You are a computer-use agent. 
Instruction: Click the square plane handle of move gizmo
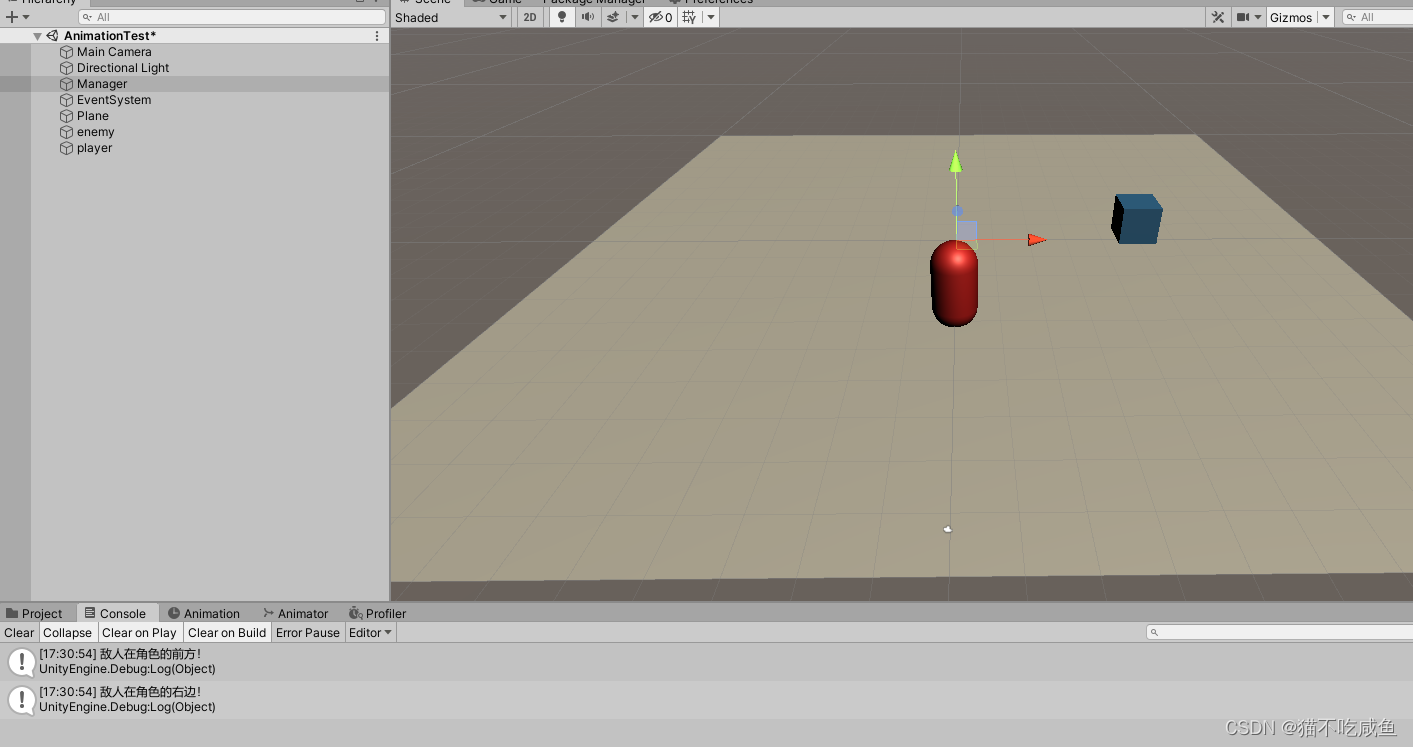coord(967,233)
